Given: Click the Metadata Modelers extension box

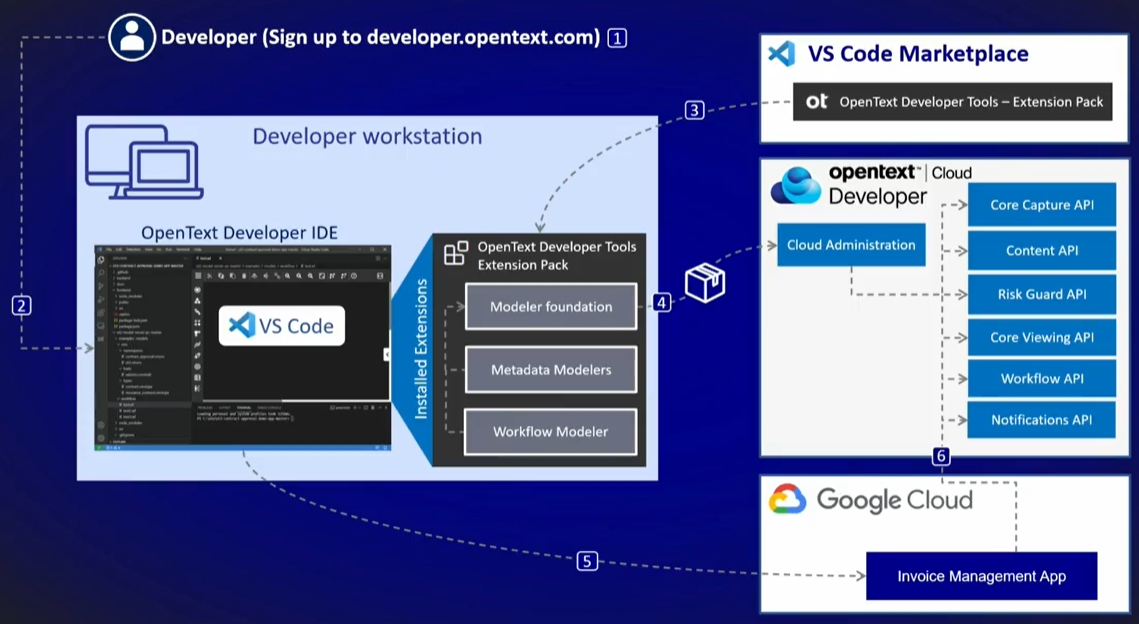Looking at the screenshot, I should point(551,370).
